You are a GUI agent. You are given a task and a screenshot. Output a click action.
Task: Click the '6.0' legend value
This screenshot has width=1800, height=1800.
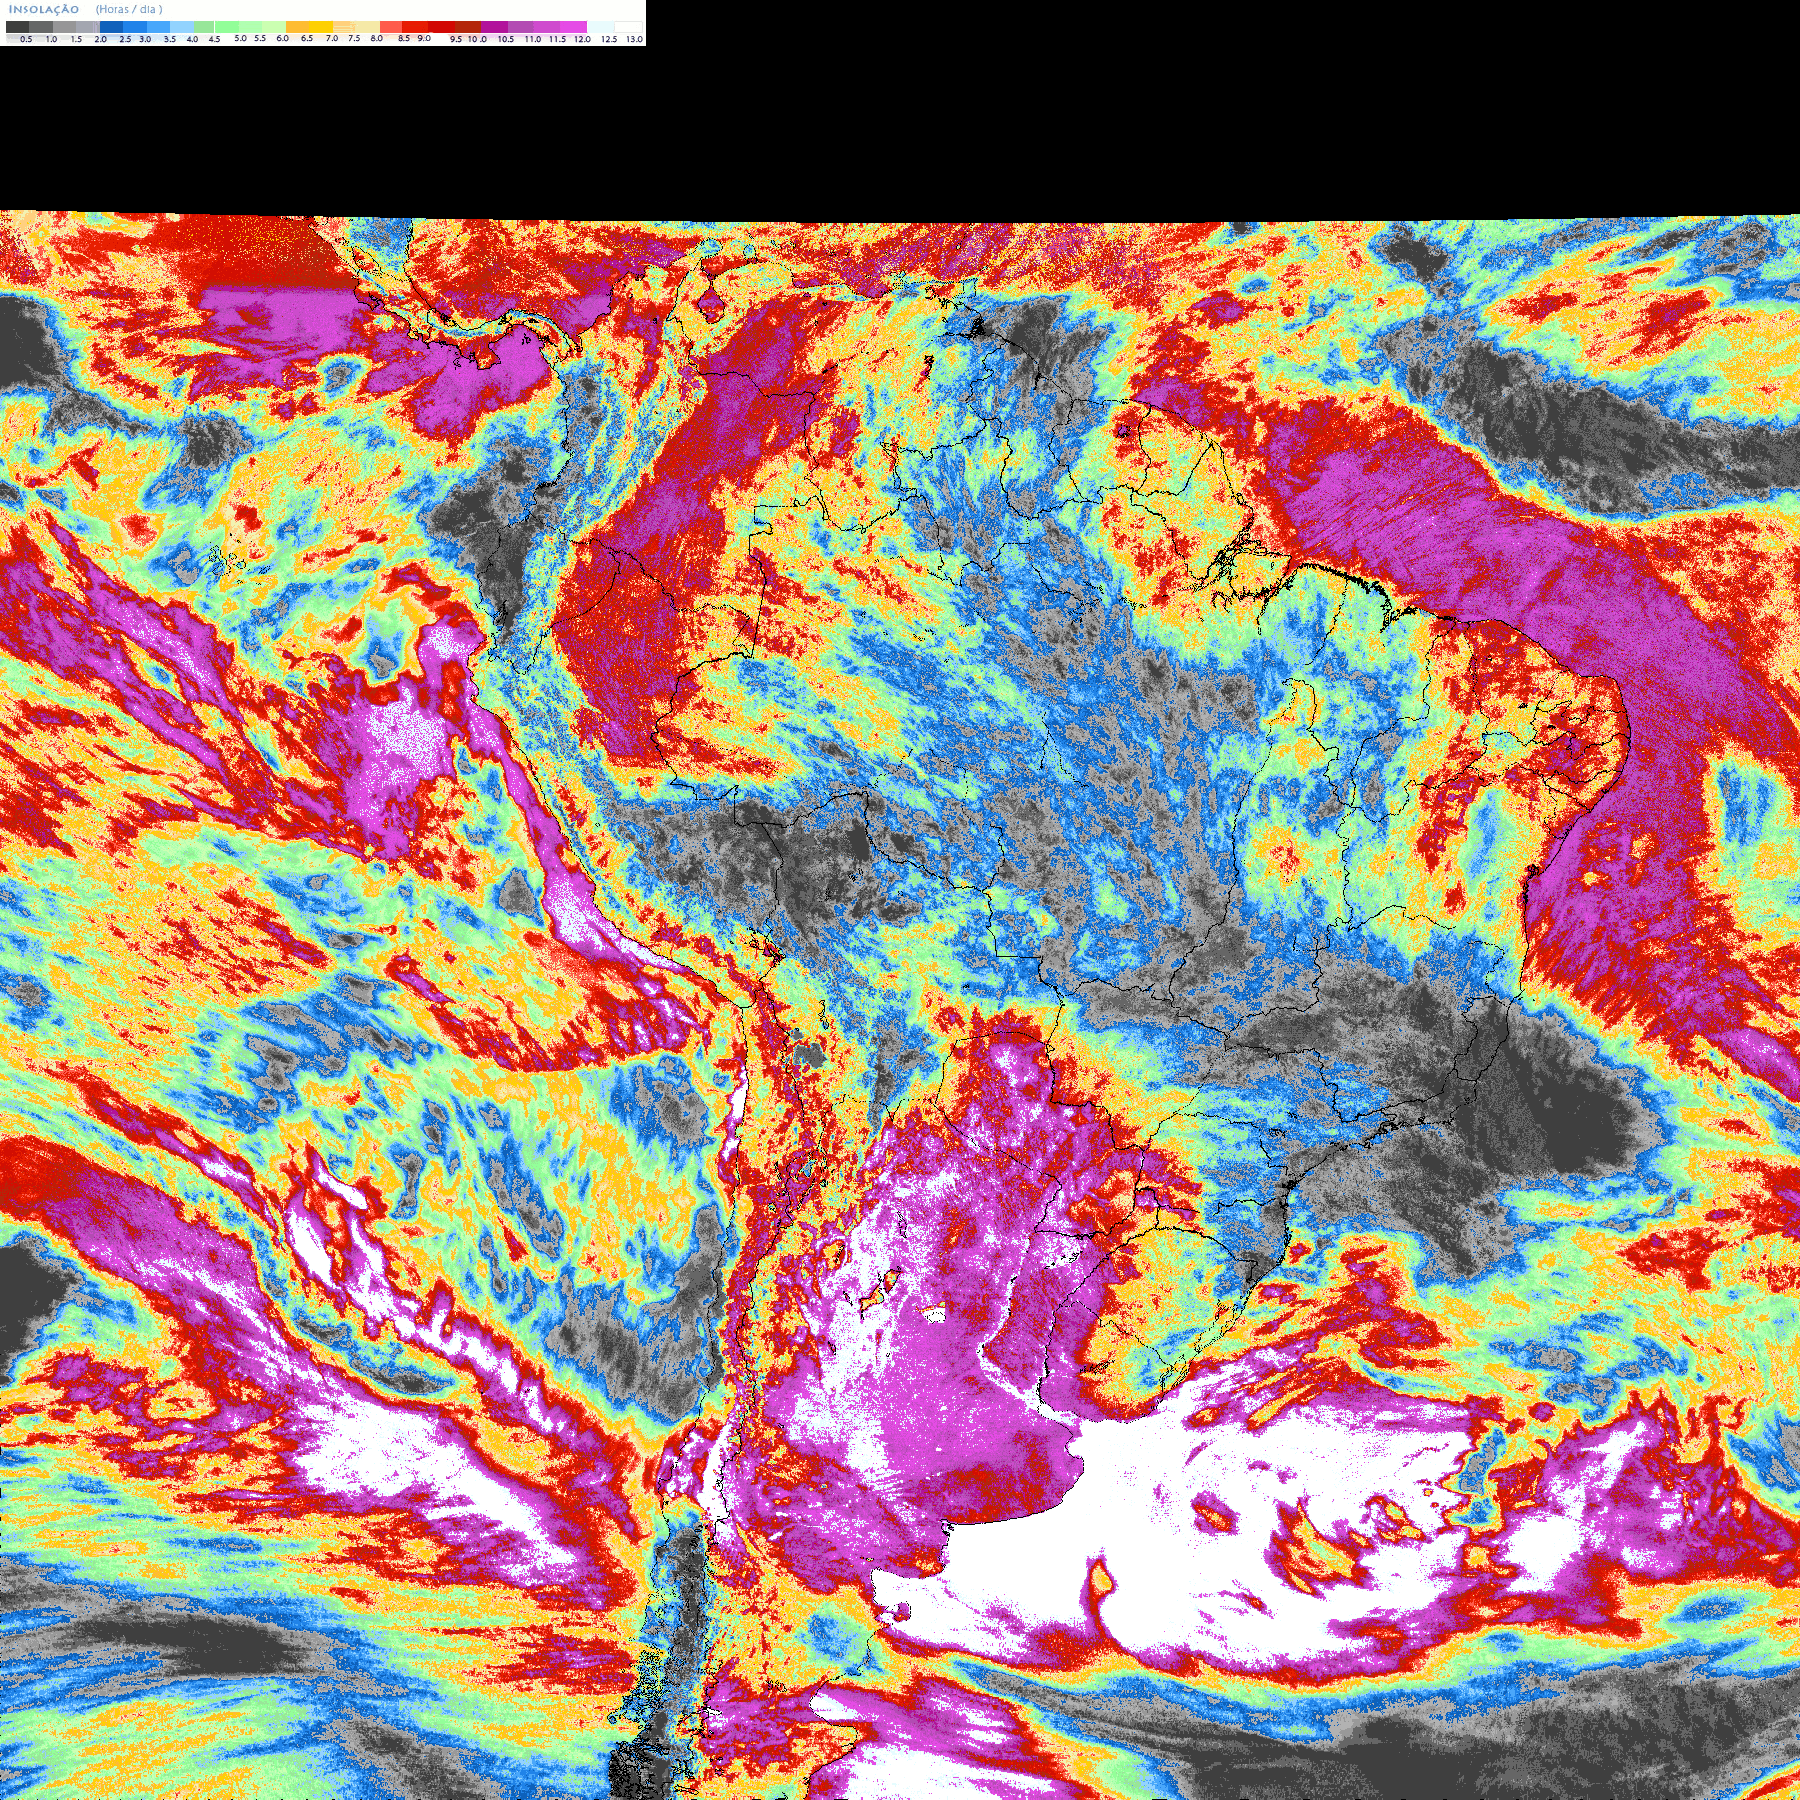tap(283, 38)
